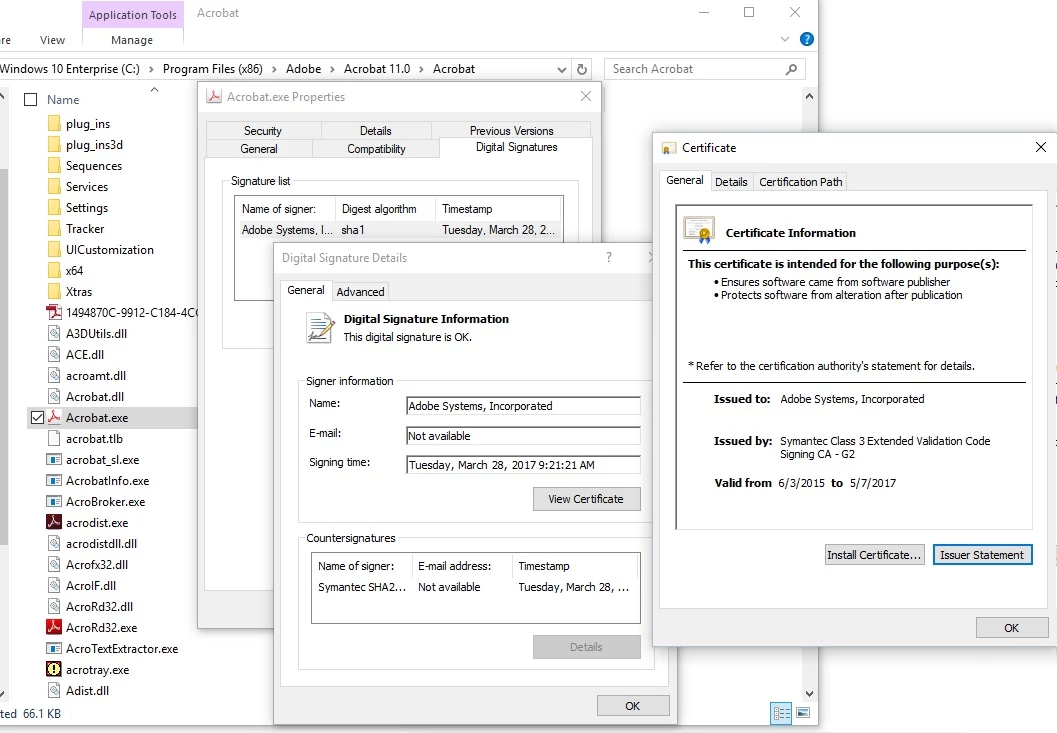Click the Install Certificate button
1057x733 pixels.
click(x=874, y=555)
